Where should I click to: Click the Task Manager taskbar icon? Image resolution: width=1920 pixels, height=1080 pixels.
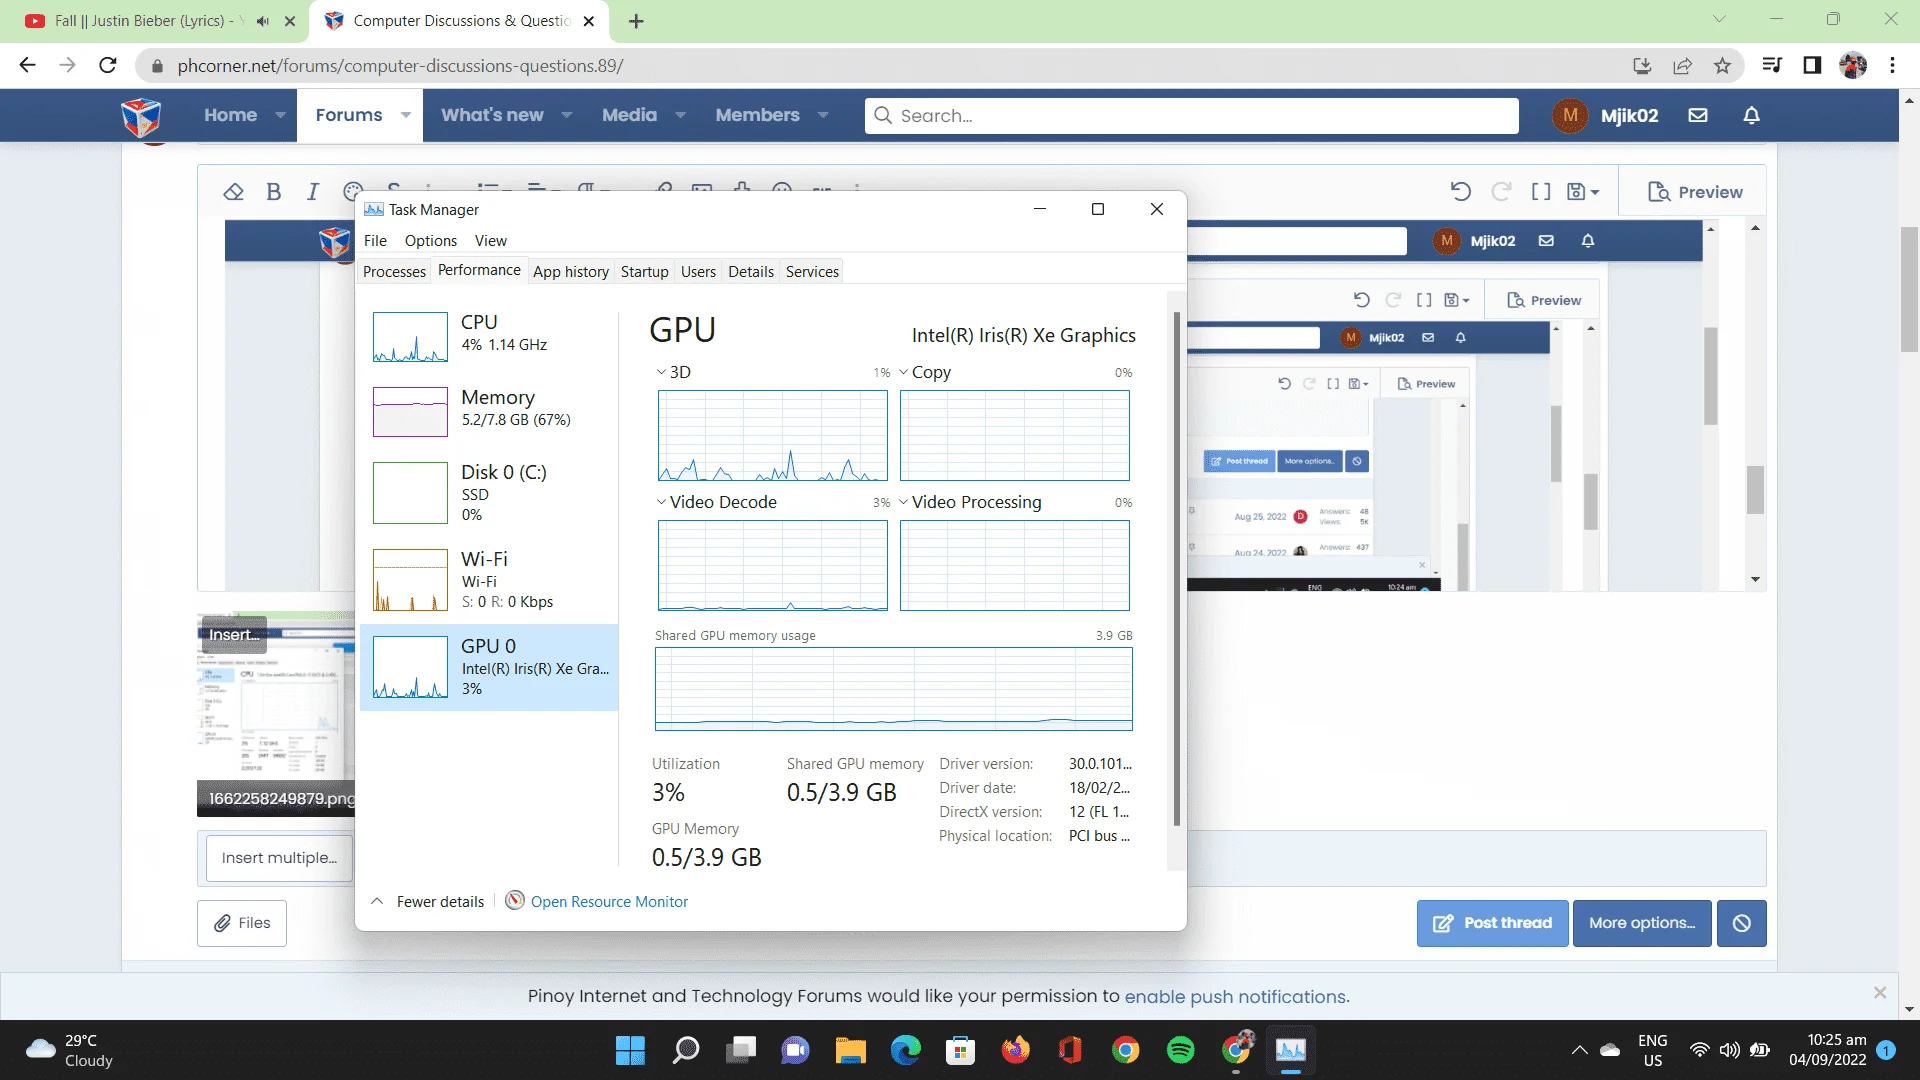click(x=1291, y=1050)
